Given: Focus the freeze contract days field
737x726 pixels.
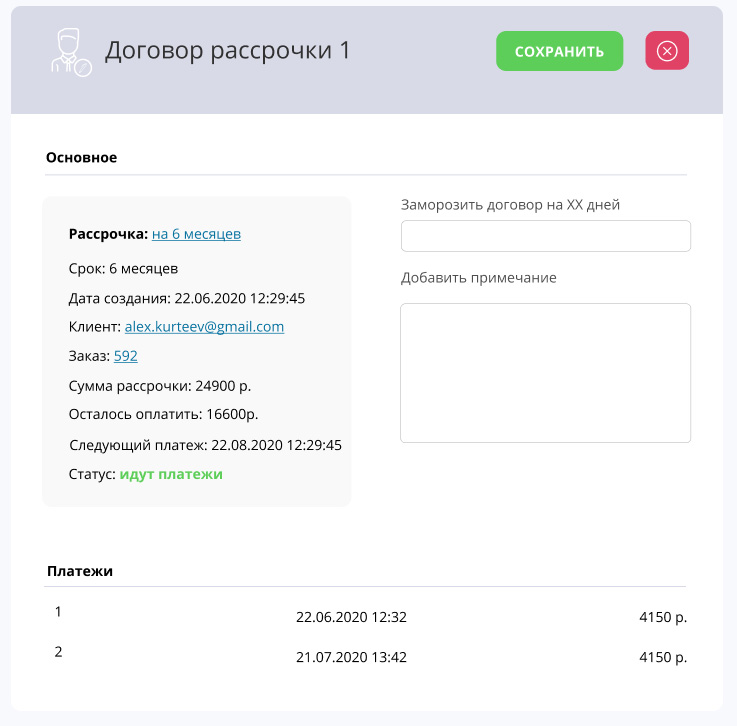Looking at the screenshot, I should pos(546,236).
